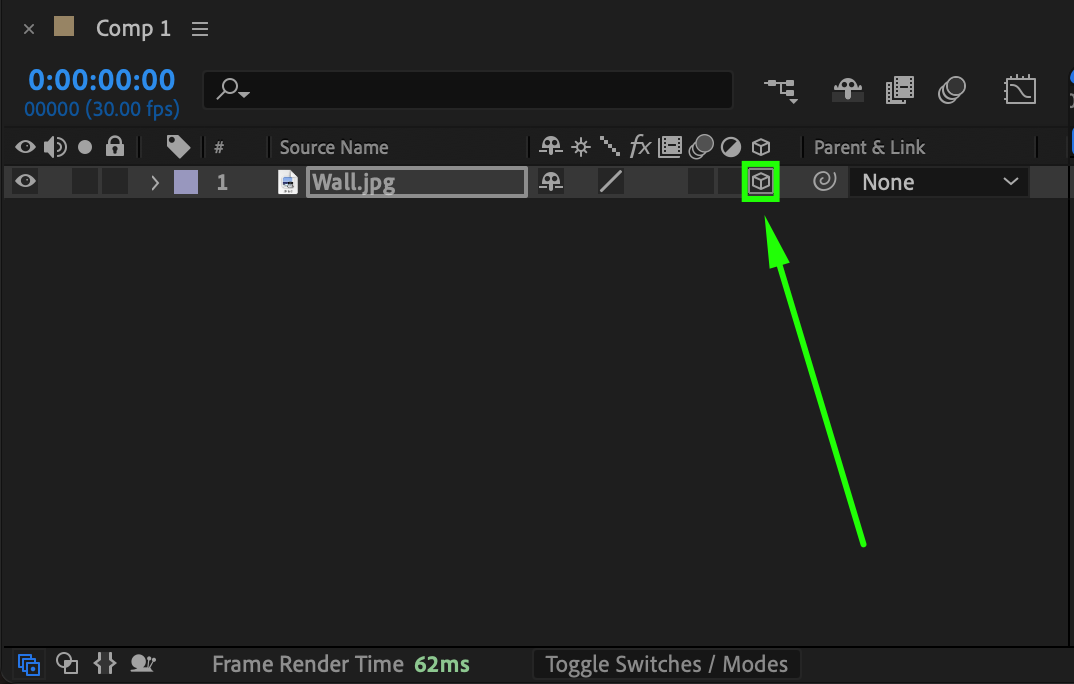Enable Motion Blur composition switch
Viewport: 1074px width, 684px height.
(x=952, y=90)
